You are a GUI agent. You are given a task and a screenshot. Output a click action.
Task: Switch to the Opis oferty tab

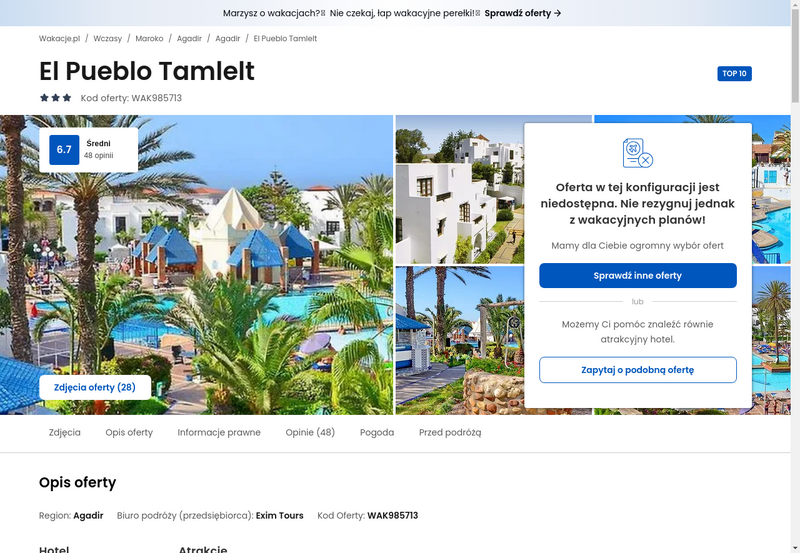(129, 432)
